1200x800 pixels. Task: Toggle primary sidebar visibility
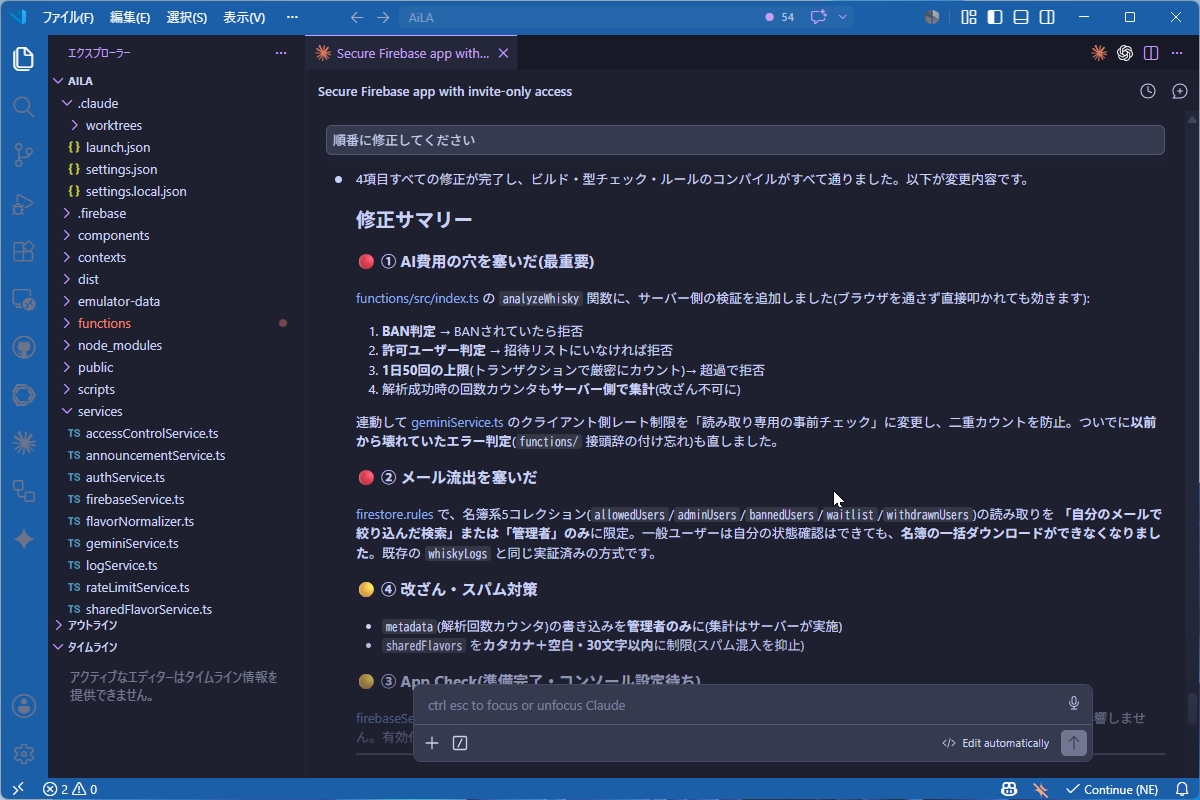click(995, 17)
